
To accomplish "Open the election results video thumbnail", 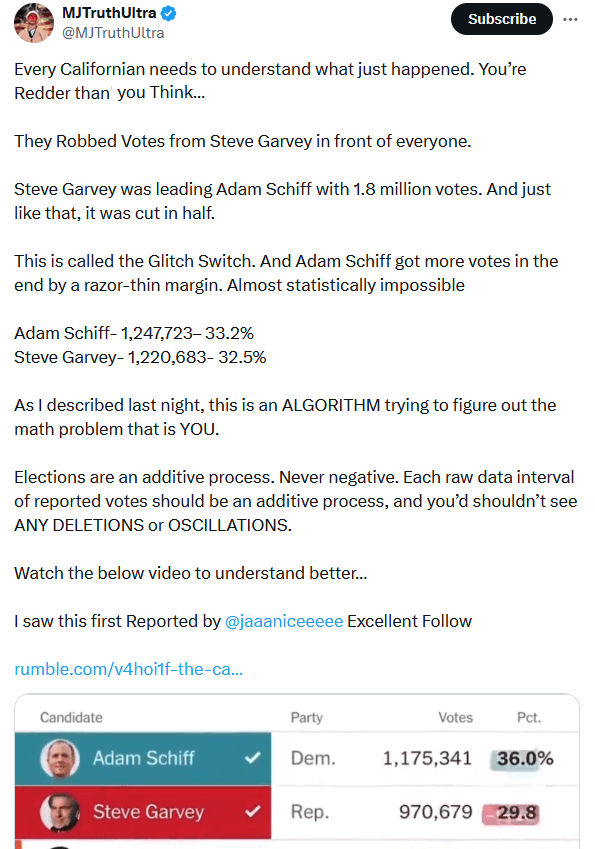I will (x=297, y=771).
